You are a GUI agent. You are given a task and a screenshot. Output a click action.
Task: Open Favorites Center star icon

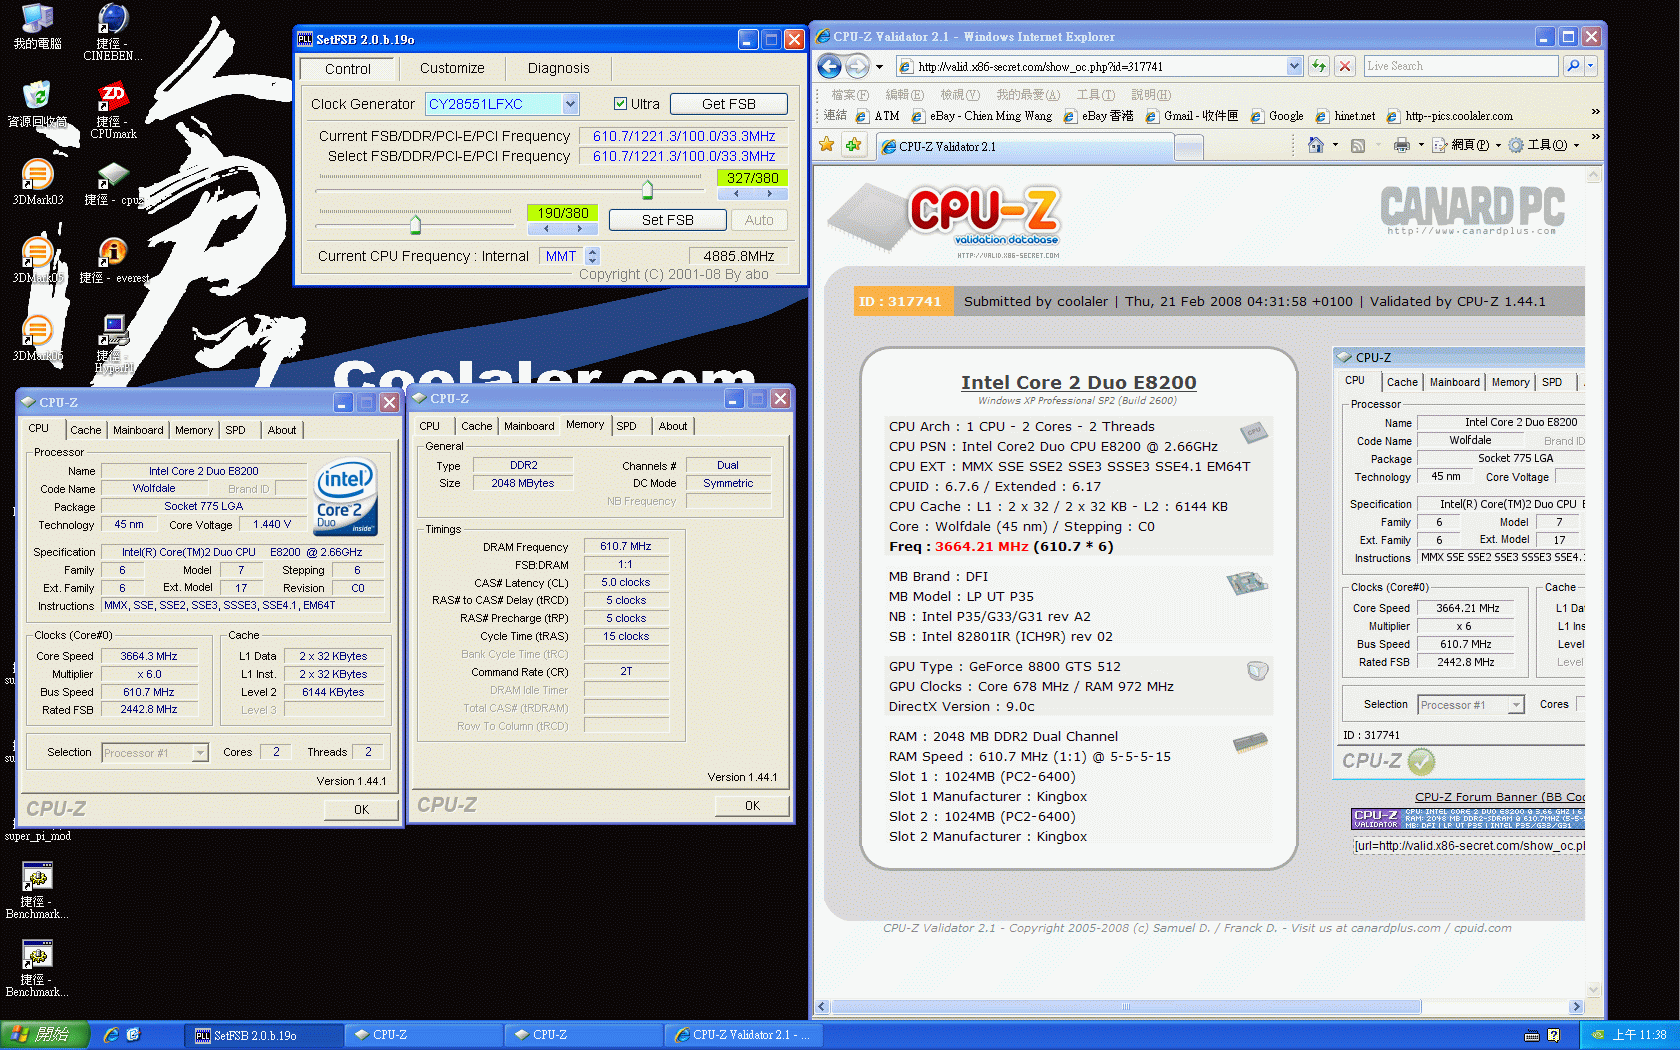827,145
